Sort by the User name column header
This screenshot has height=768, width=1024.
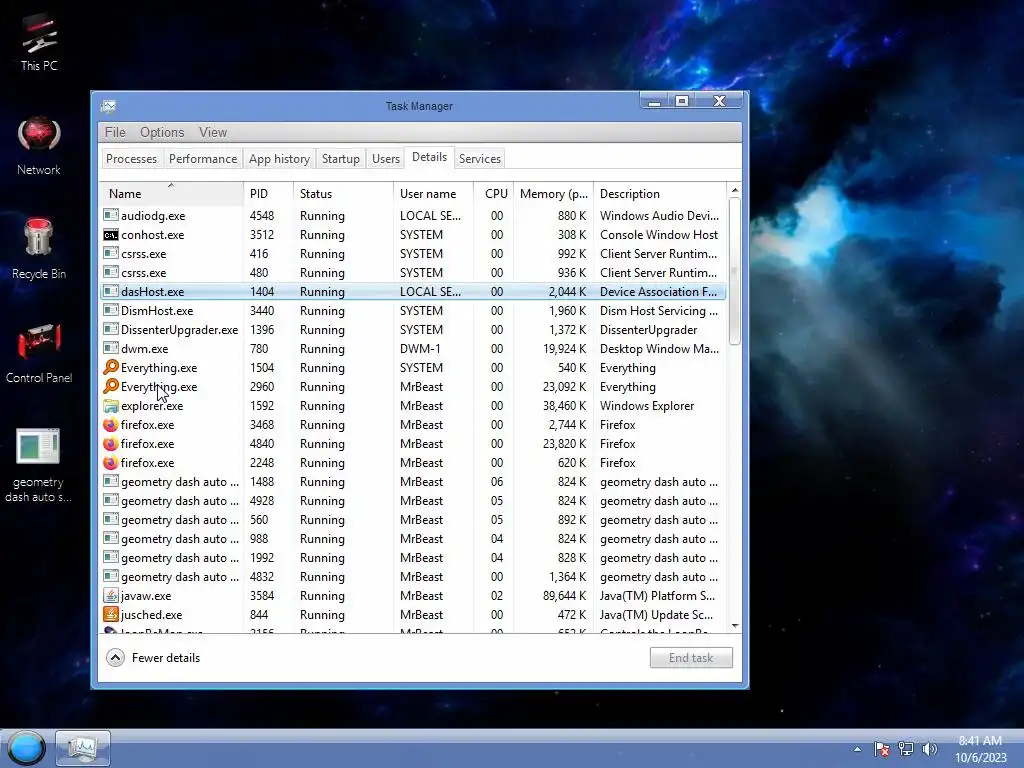click(434, 193)
